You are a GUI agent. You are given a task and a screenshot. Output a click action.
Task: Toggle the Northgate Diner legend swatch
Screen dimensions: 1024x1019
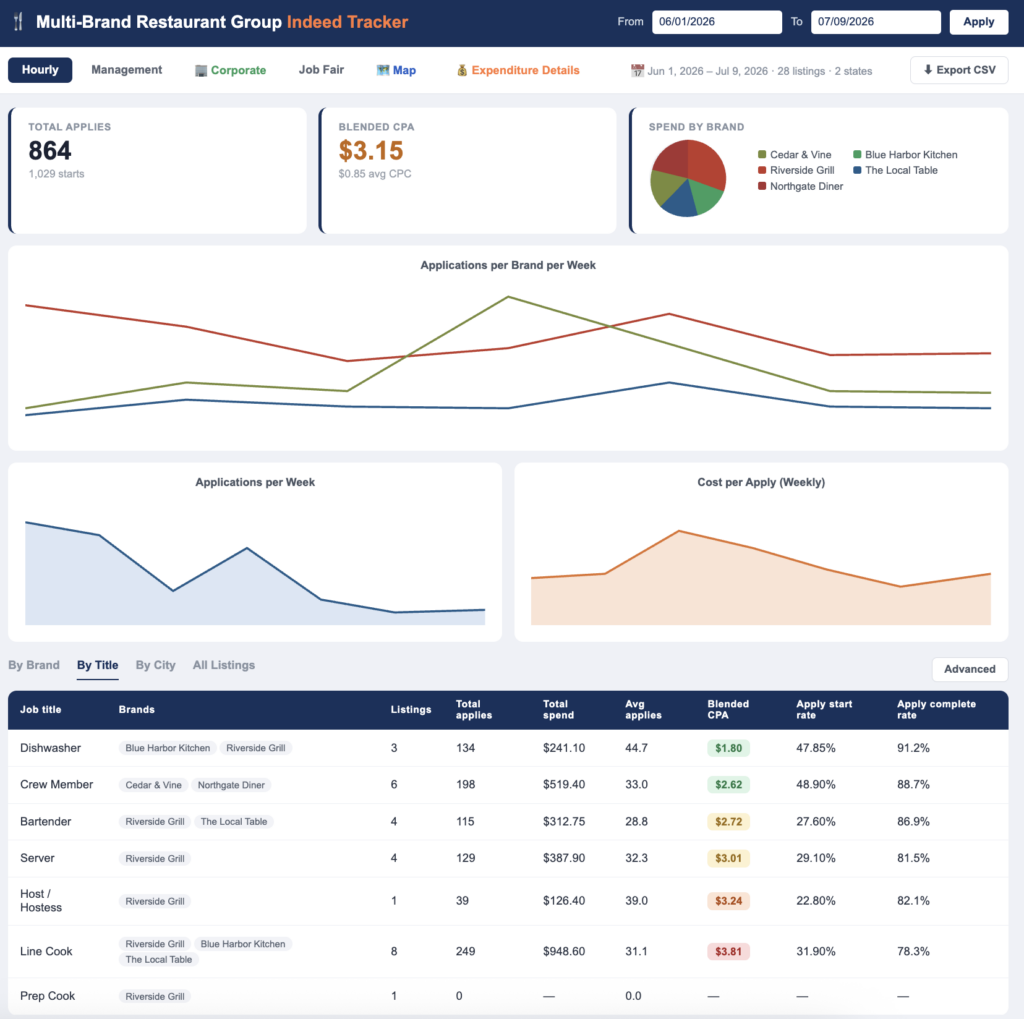coord(761,186)
